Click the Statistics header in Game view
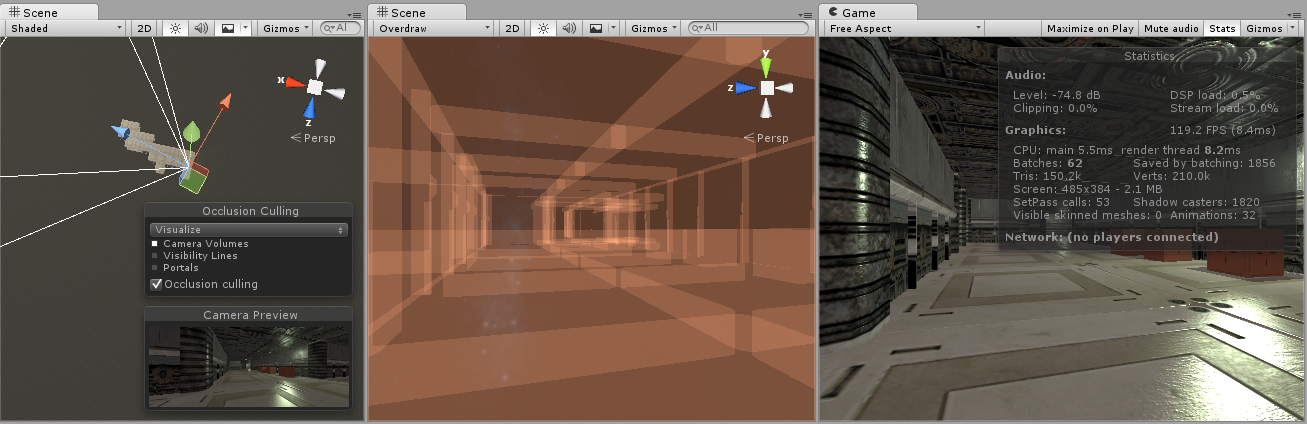The image size is (1307, 424). 1150,57
